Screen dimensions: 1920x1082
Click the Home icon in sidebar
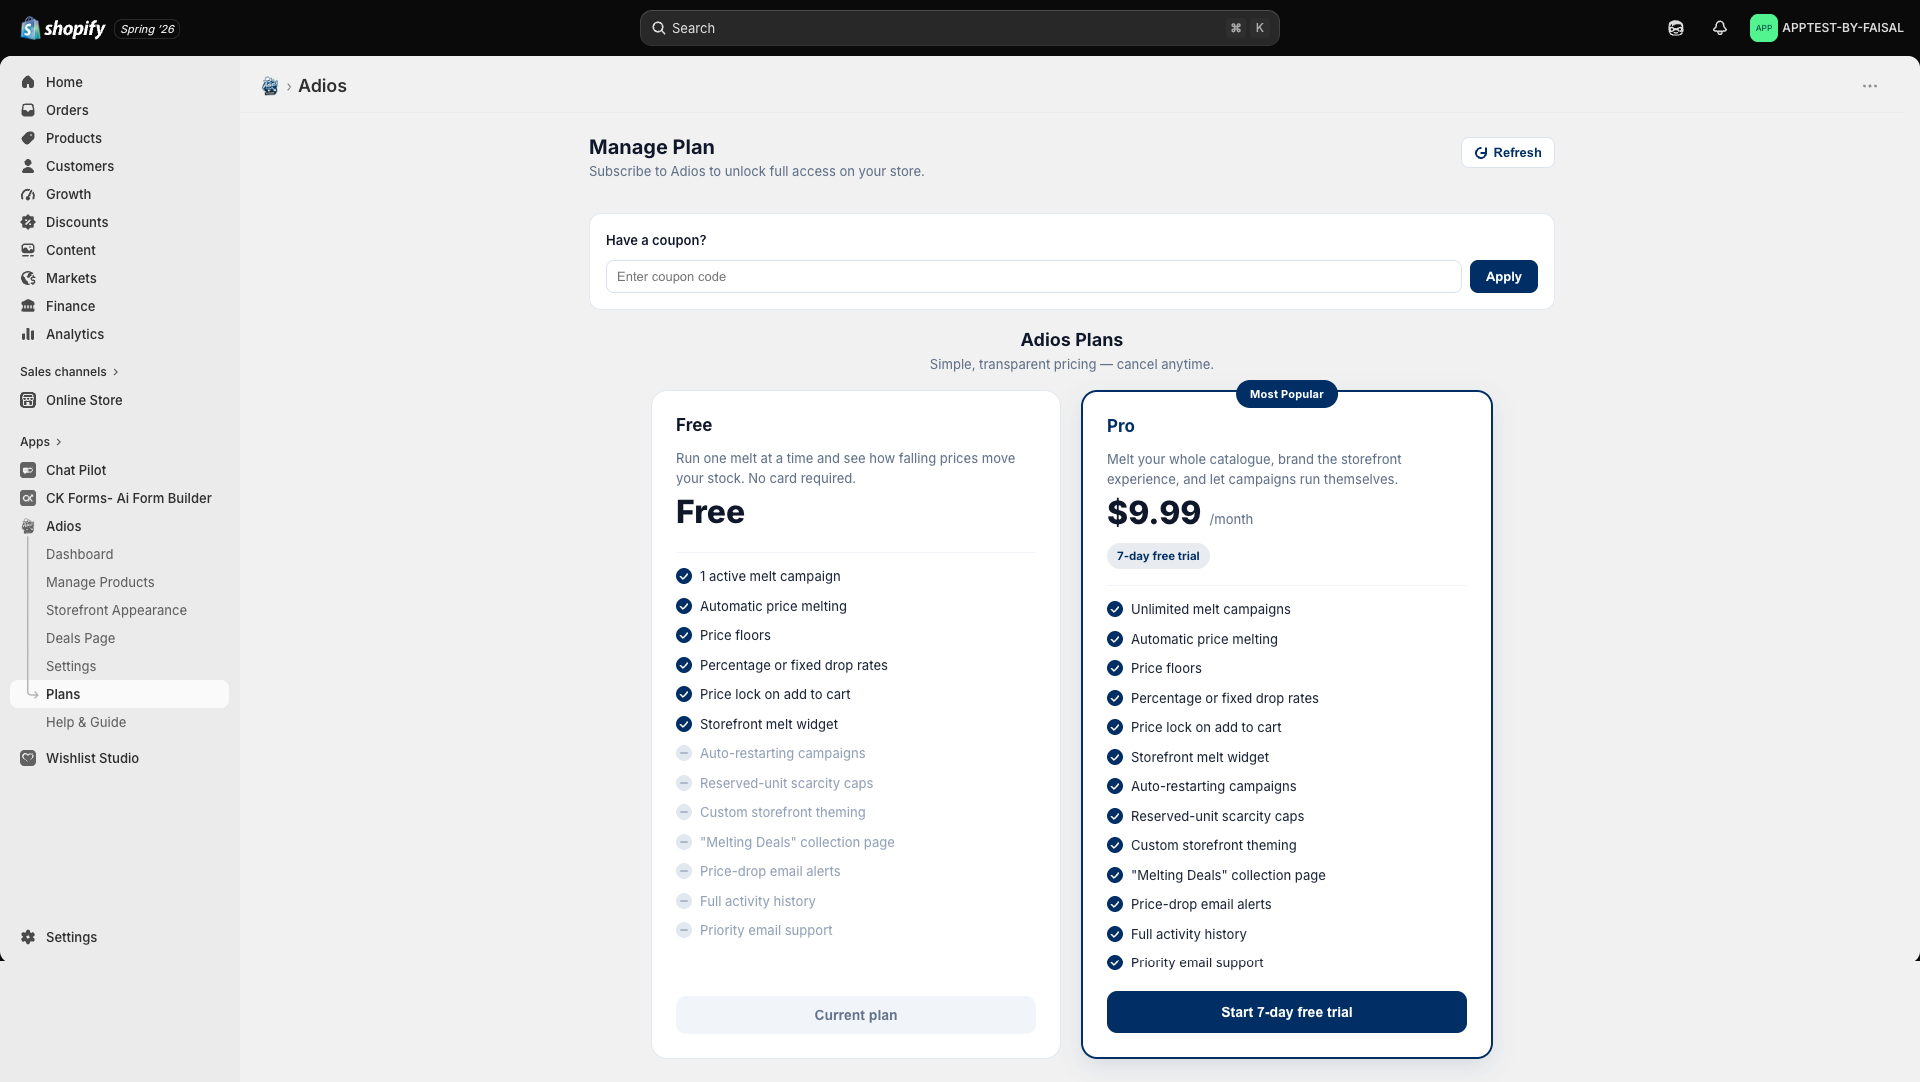point(28,82)
